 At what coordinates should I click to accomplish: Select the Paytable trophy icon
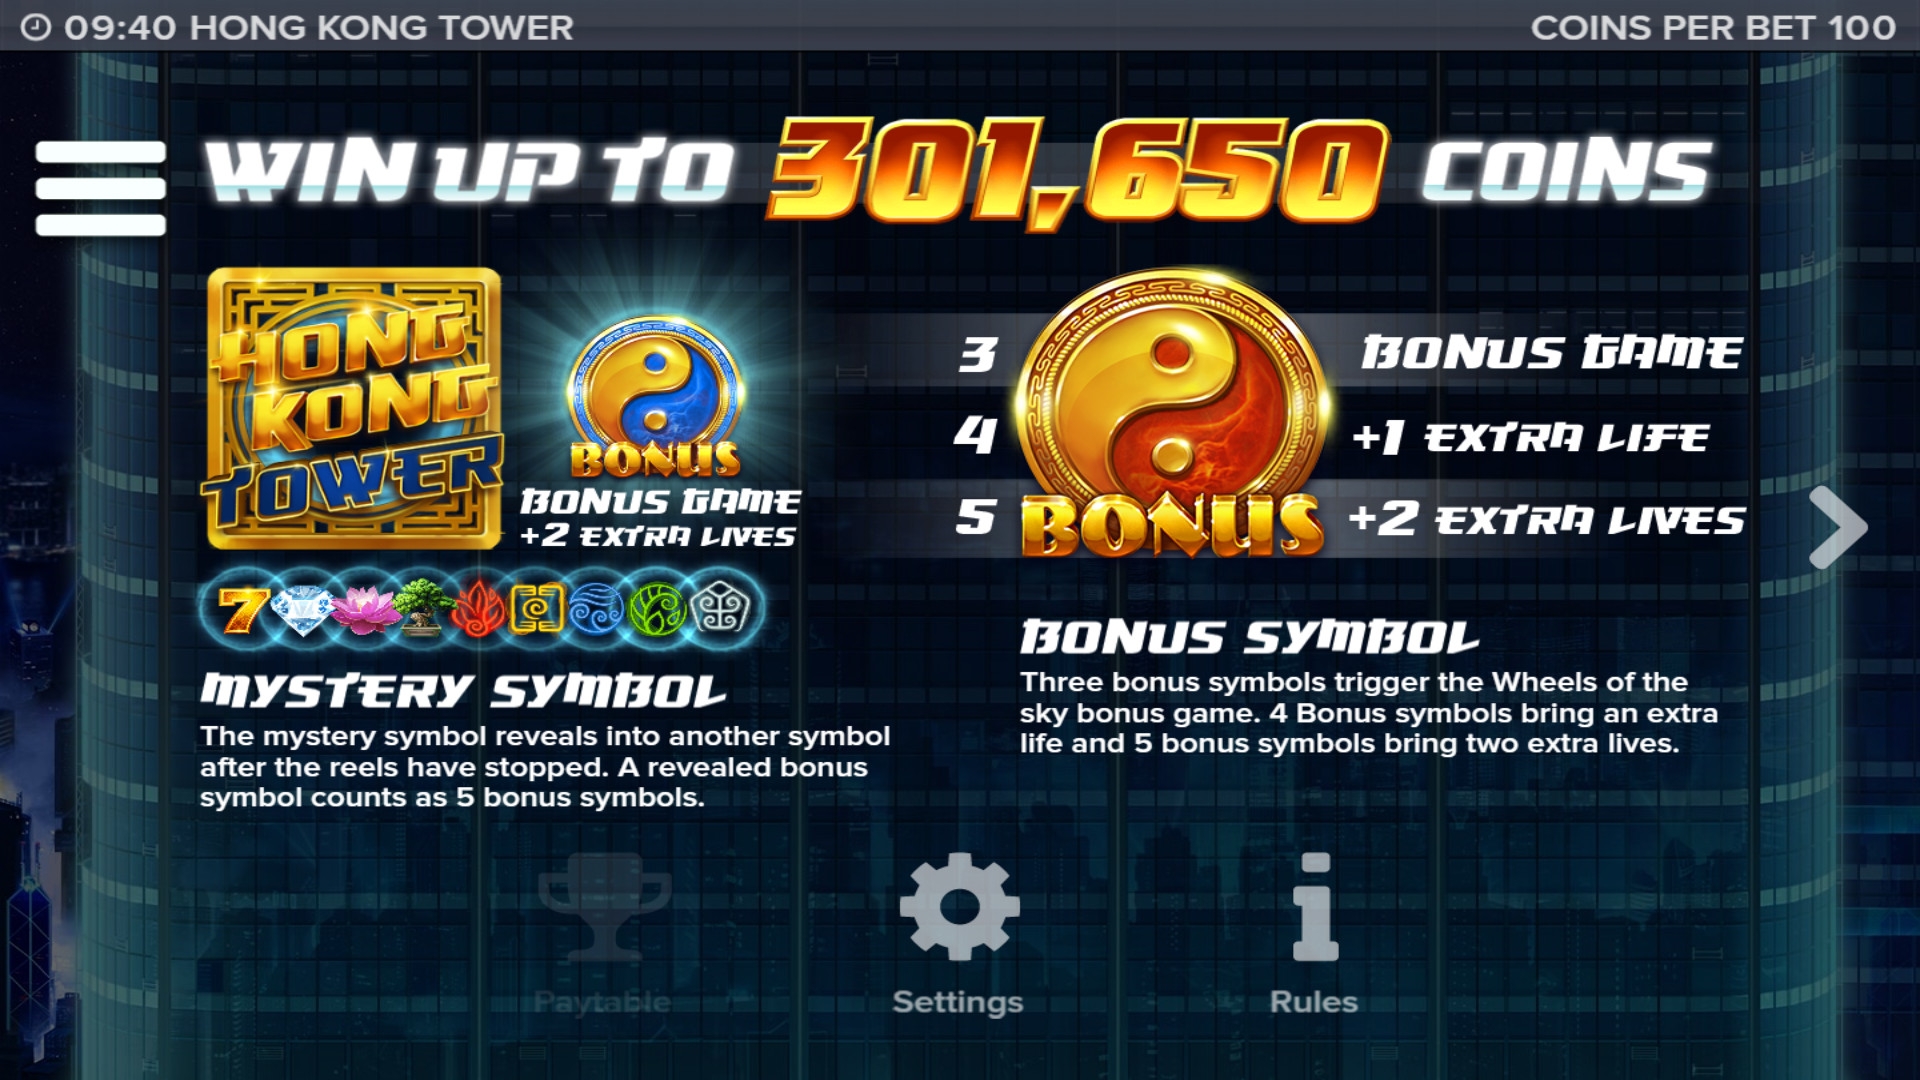[604, 906]
